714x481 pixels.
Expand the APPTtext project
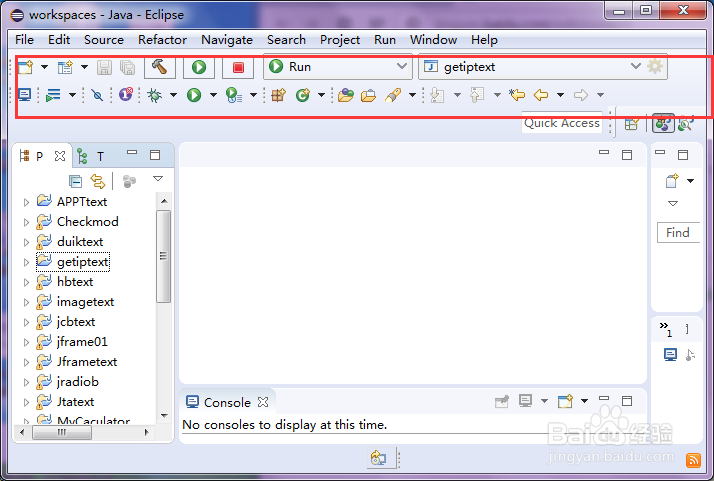click(x=26, y=202)
